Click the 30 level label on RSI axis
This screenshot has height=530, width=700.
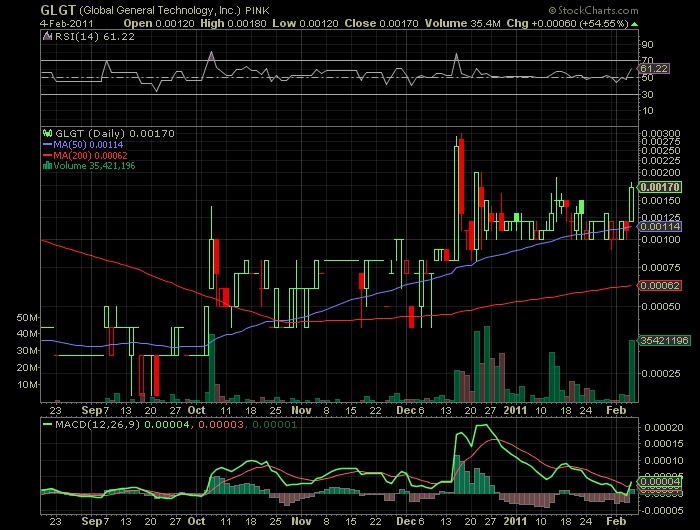pyautogui.click(x=647, y=94)
